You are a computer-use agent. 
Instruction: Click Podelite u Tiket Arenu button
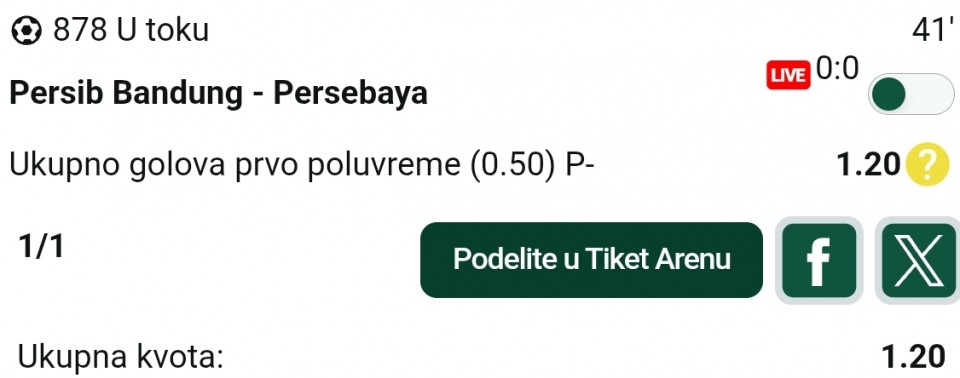[x=591, y=260]
